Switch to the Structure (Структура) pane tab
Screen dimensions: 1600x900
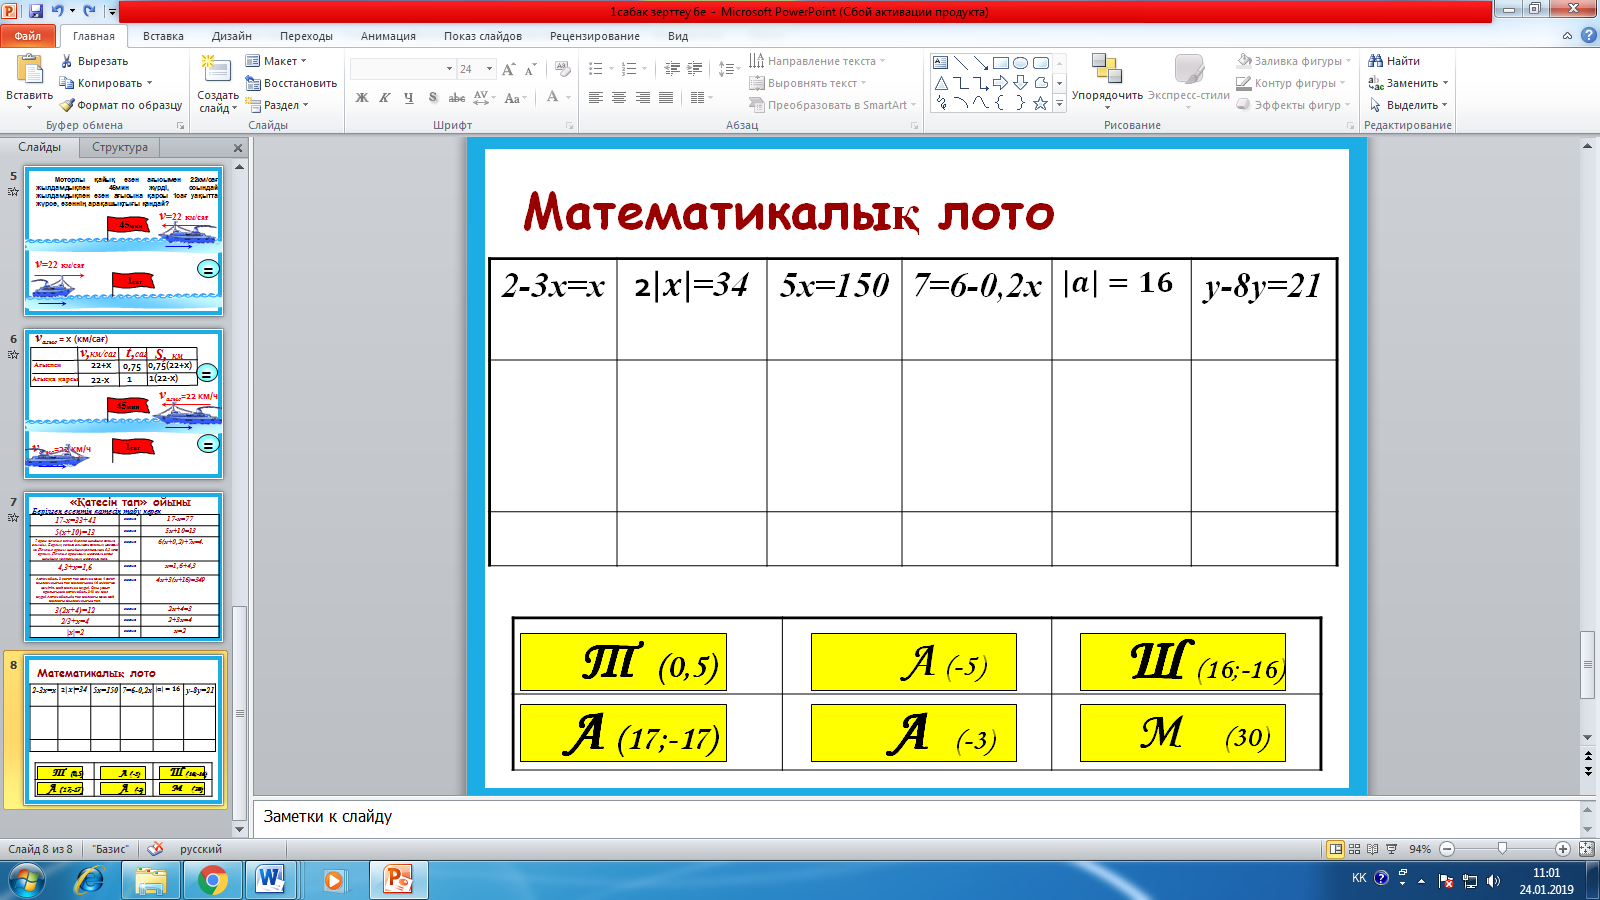click(x=120, y=147)
